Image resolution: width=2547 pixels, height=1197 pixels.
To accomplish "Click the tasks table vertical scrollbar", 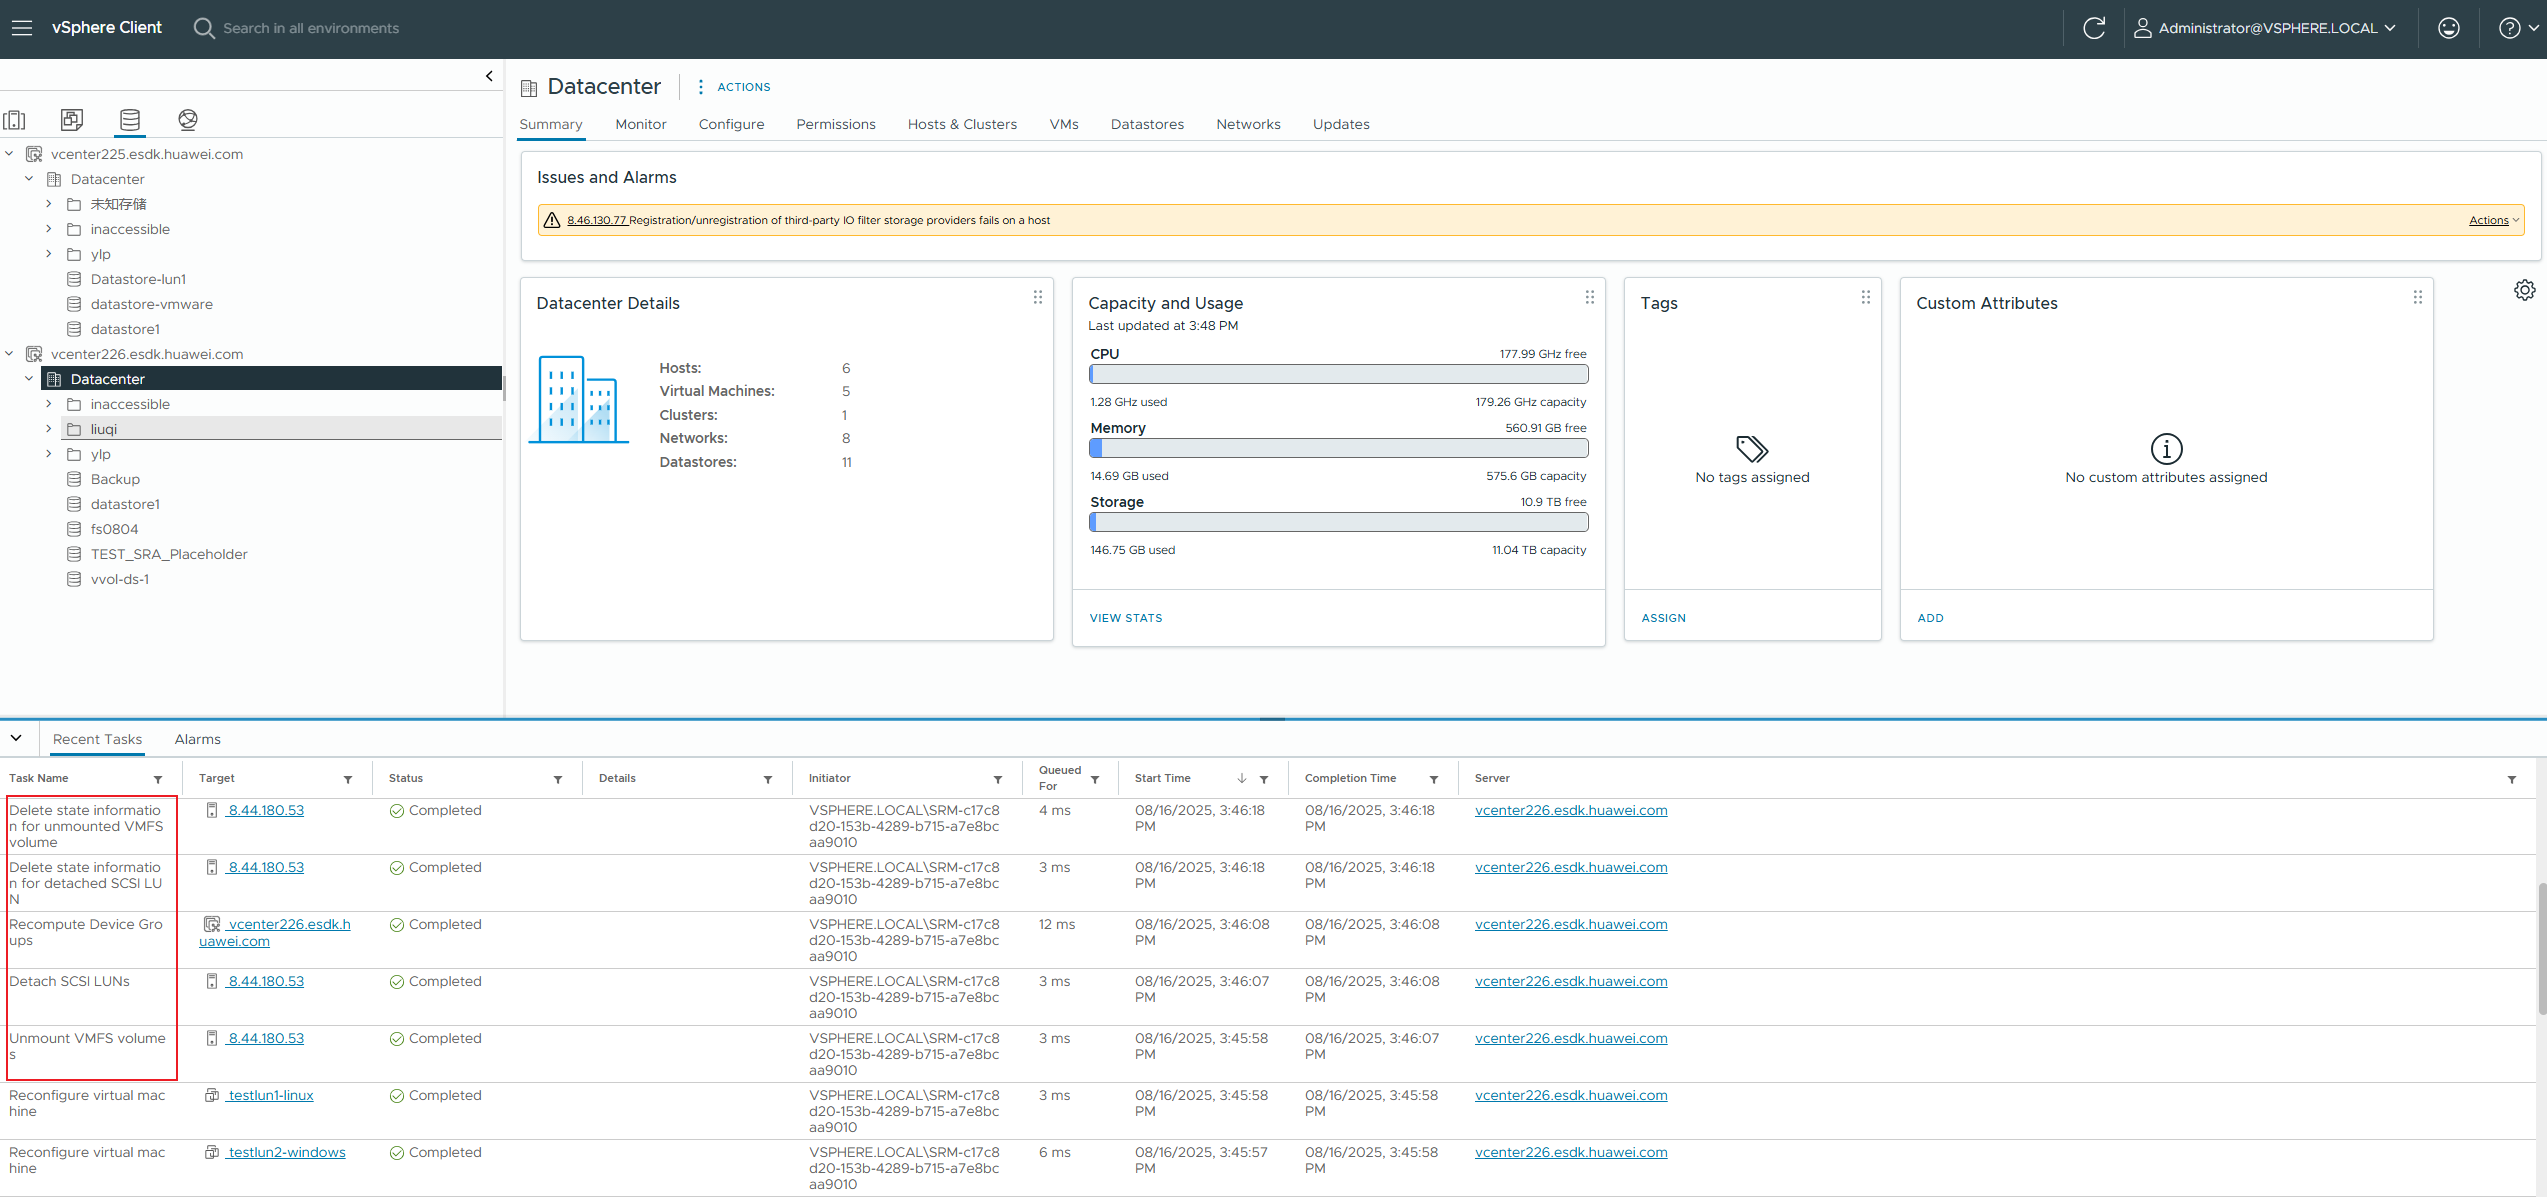I will coord(2541,948).
